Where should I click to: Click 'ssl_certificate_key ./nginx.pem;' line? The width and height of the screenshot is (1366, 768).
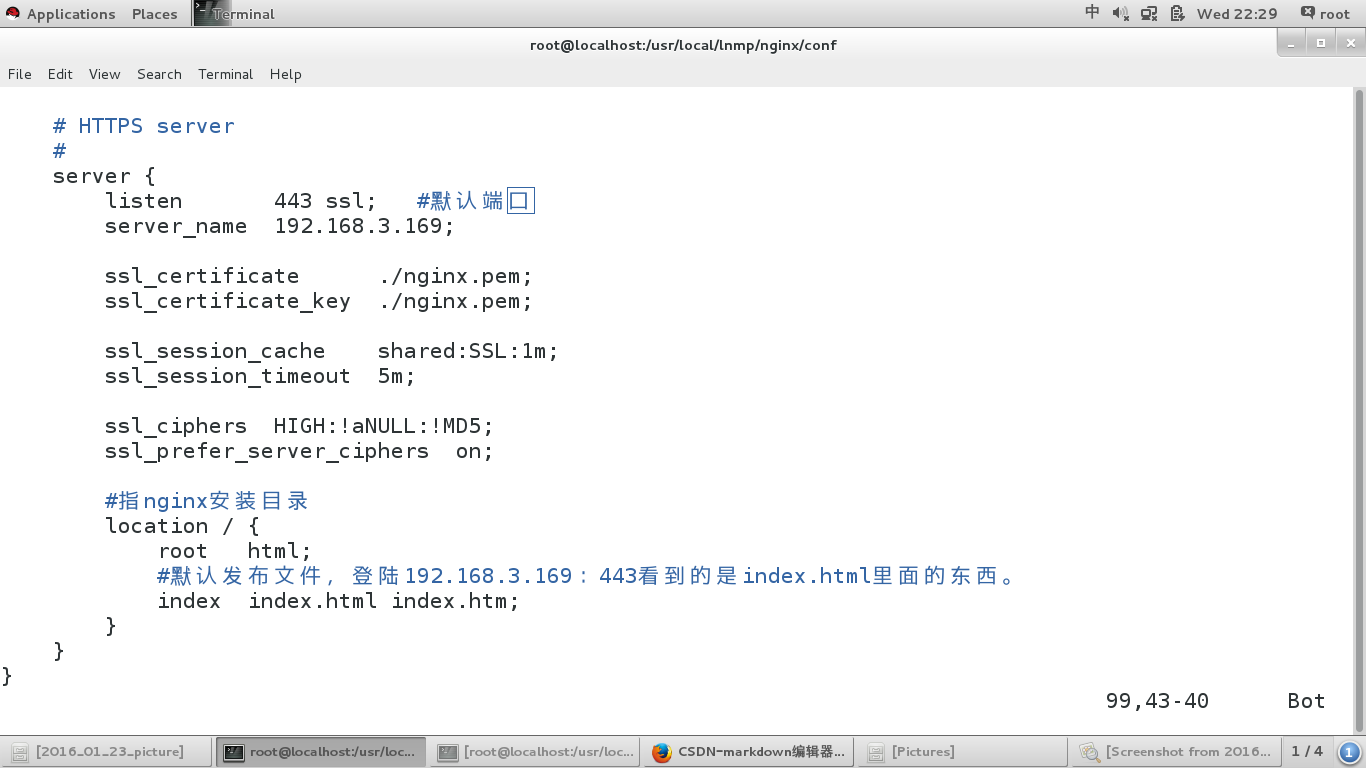click(318, 301)
